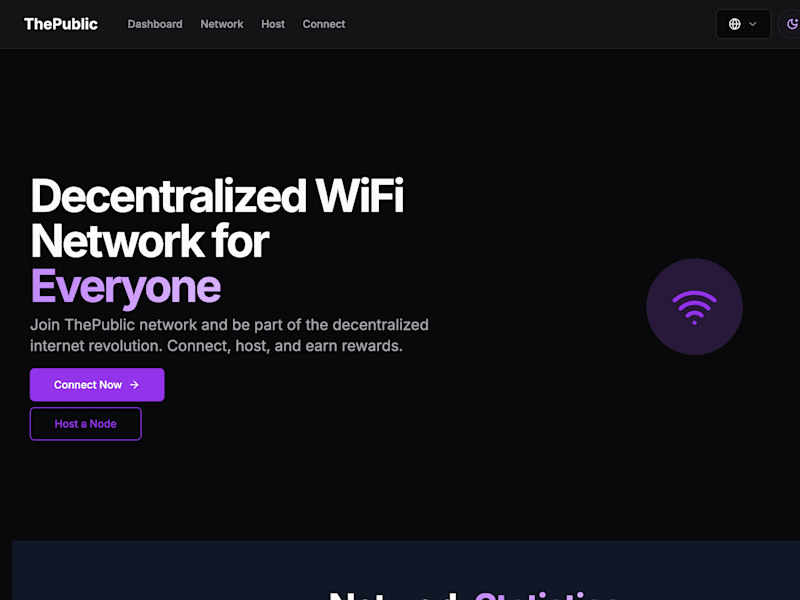Click the globe language icon

coord(734,24)
